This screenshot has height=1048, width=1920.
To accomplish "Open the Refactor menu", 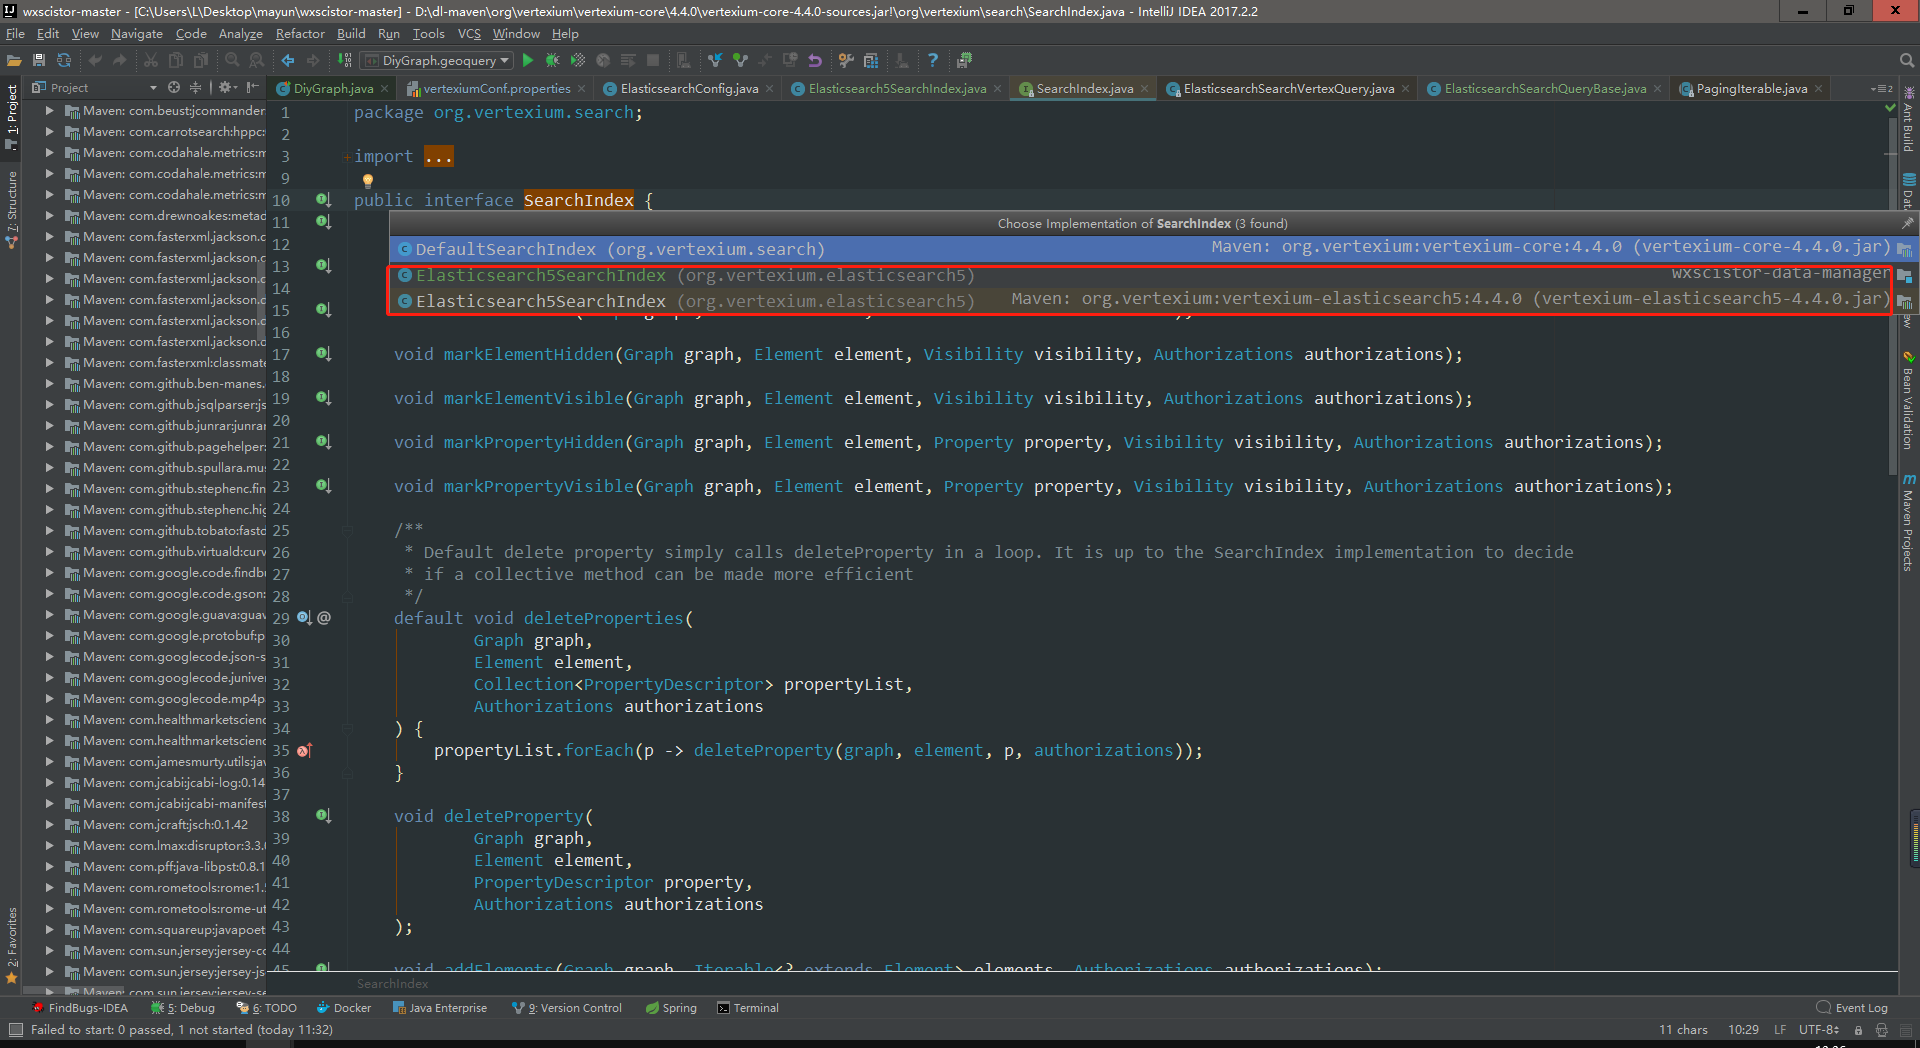I will [x=300, y=34].
